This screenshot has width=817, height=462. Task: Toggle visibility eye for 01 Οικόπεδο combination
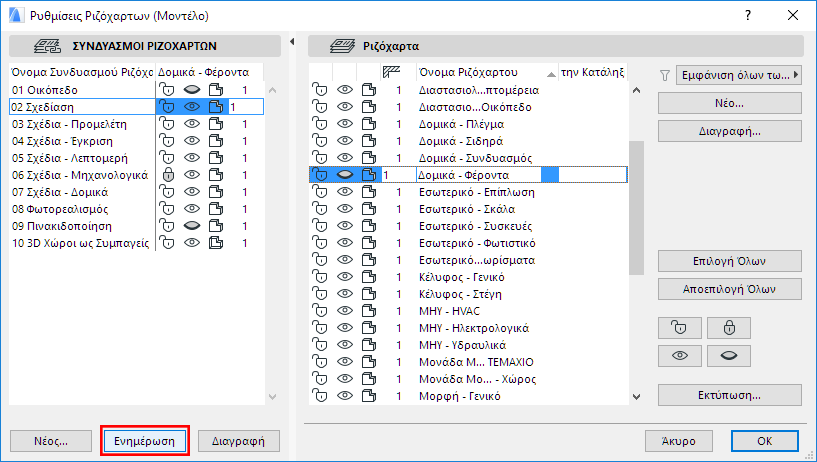(x=193, y=90)
